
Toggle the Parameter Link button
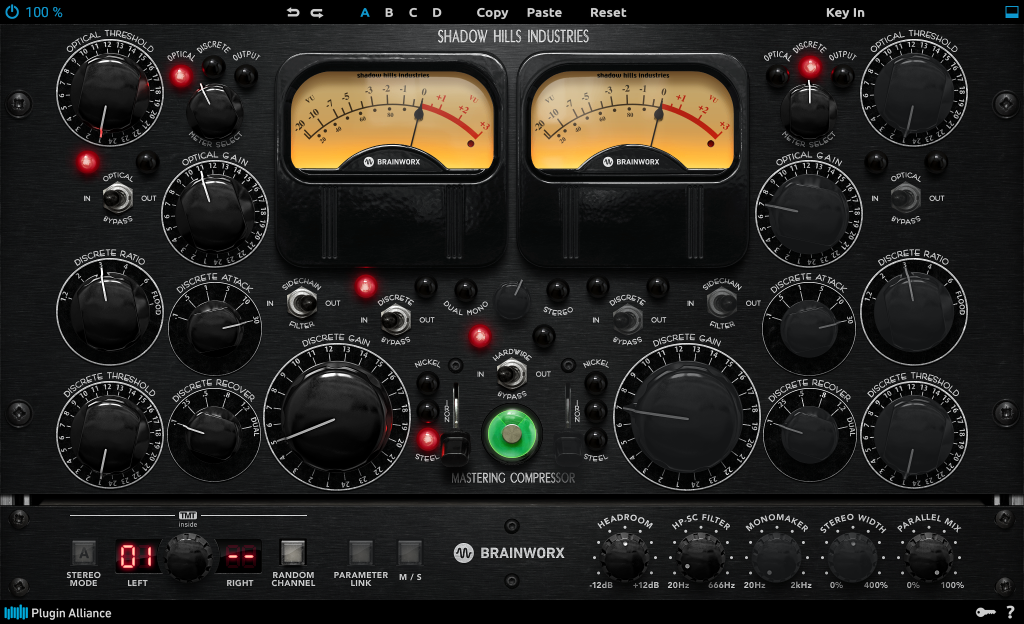click(360, 552)
